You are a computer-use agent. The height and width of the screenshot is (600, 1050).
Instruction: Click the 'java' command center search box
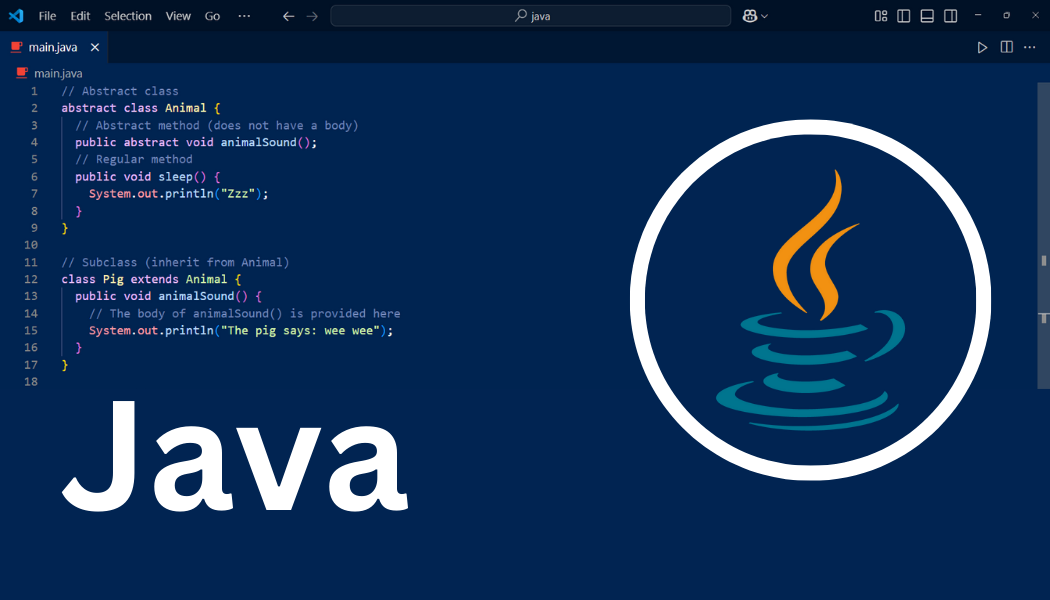pos(530,16)
